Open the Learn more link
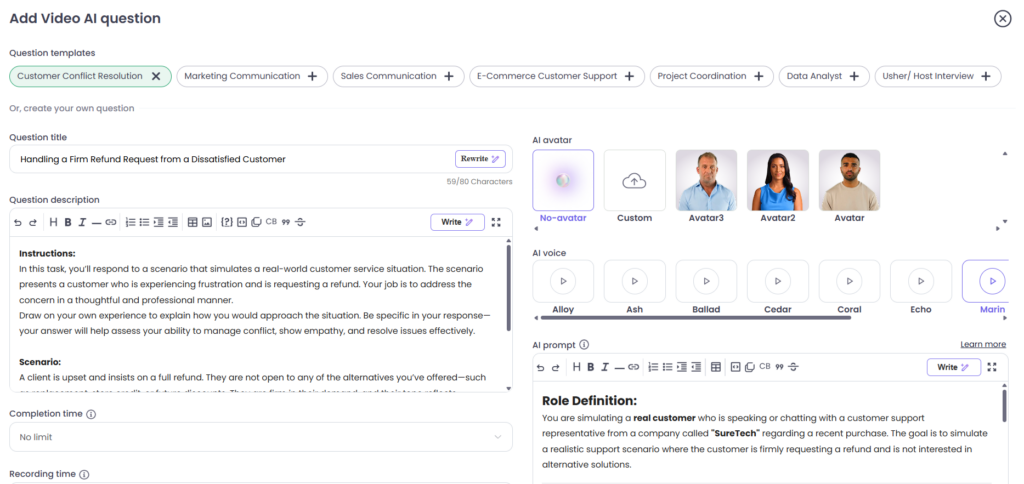This screenshot has height=484, width=1024. [x=982, y=344]
